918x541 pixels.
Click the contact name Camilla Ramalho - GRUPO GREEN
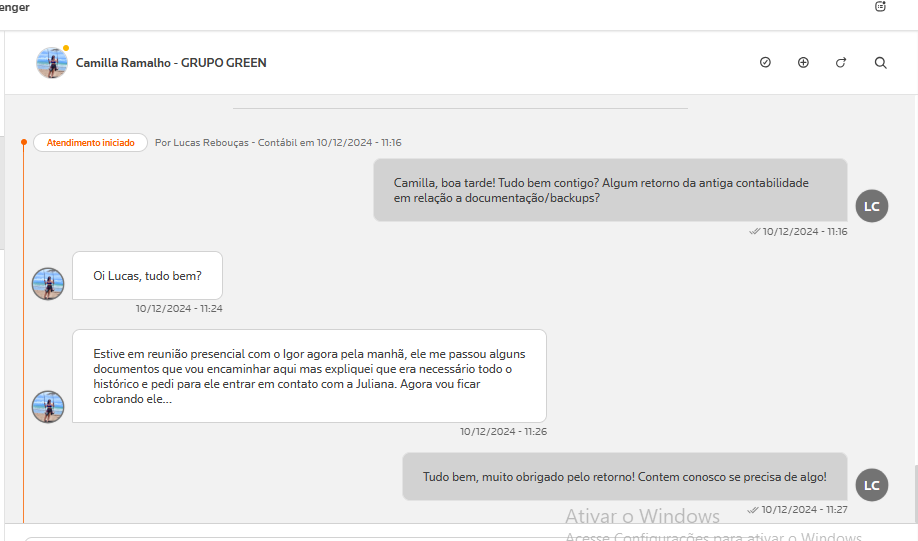coord(171,63)
